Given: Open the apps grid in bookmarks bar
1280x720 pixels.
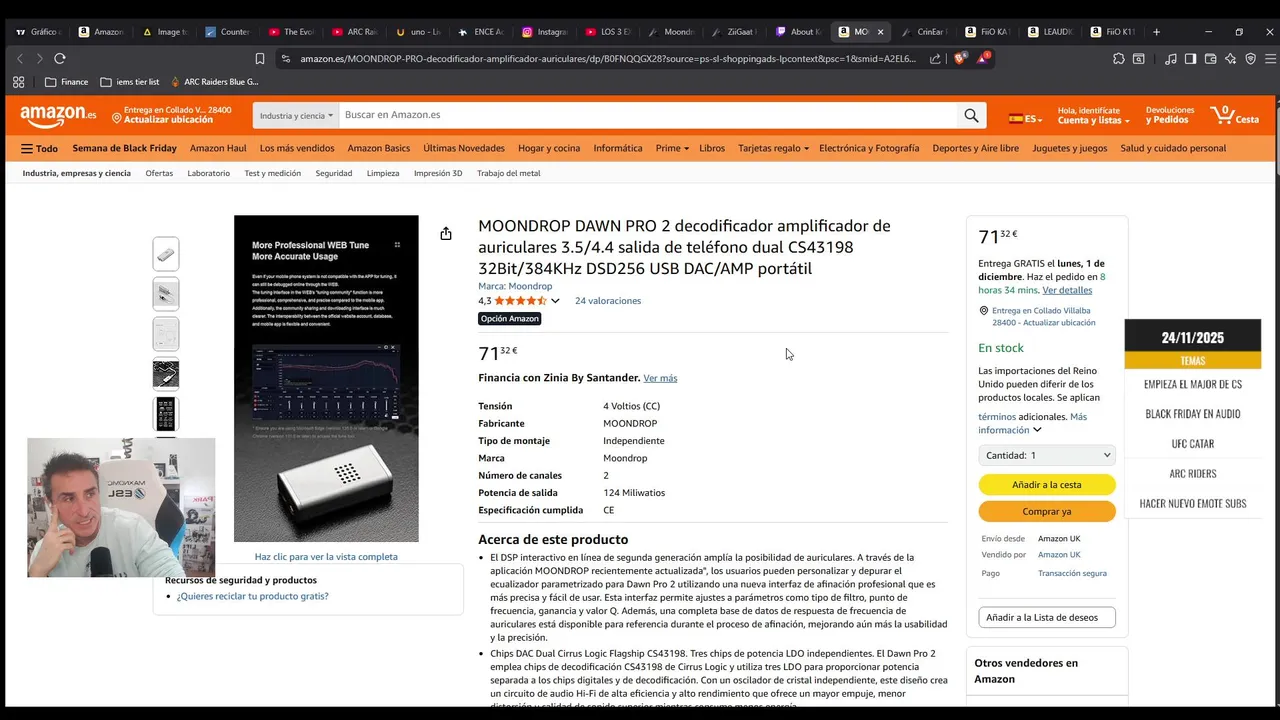Looking at the screenshot, I should (18, 82).
